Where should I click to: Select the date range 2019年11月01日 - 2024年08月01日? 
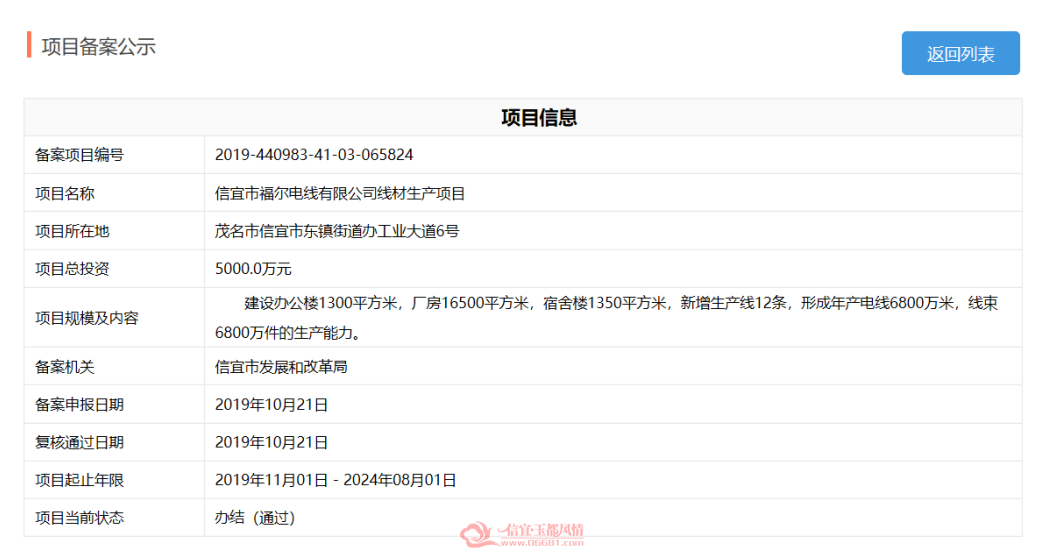(x=336, y=480)
